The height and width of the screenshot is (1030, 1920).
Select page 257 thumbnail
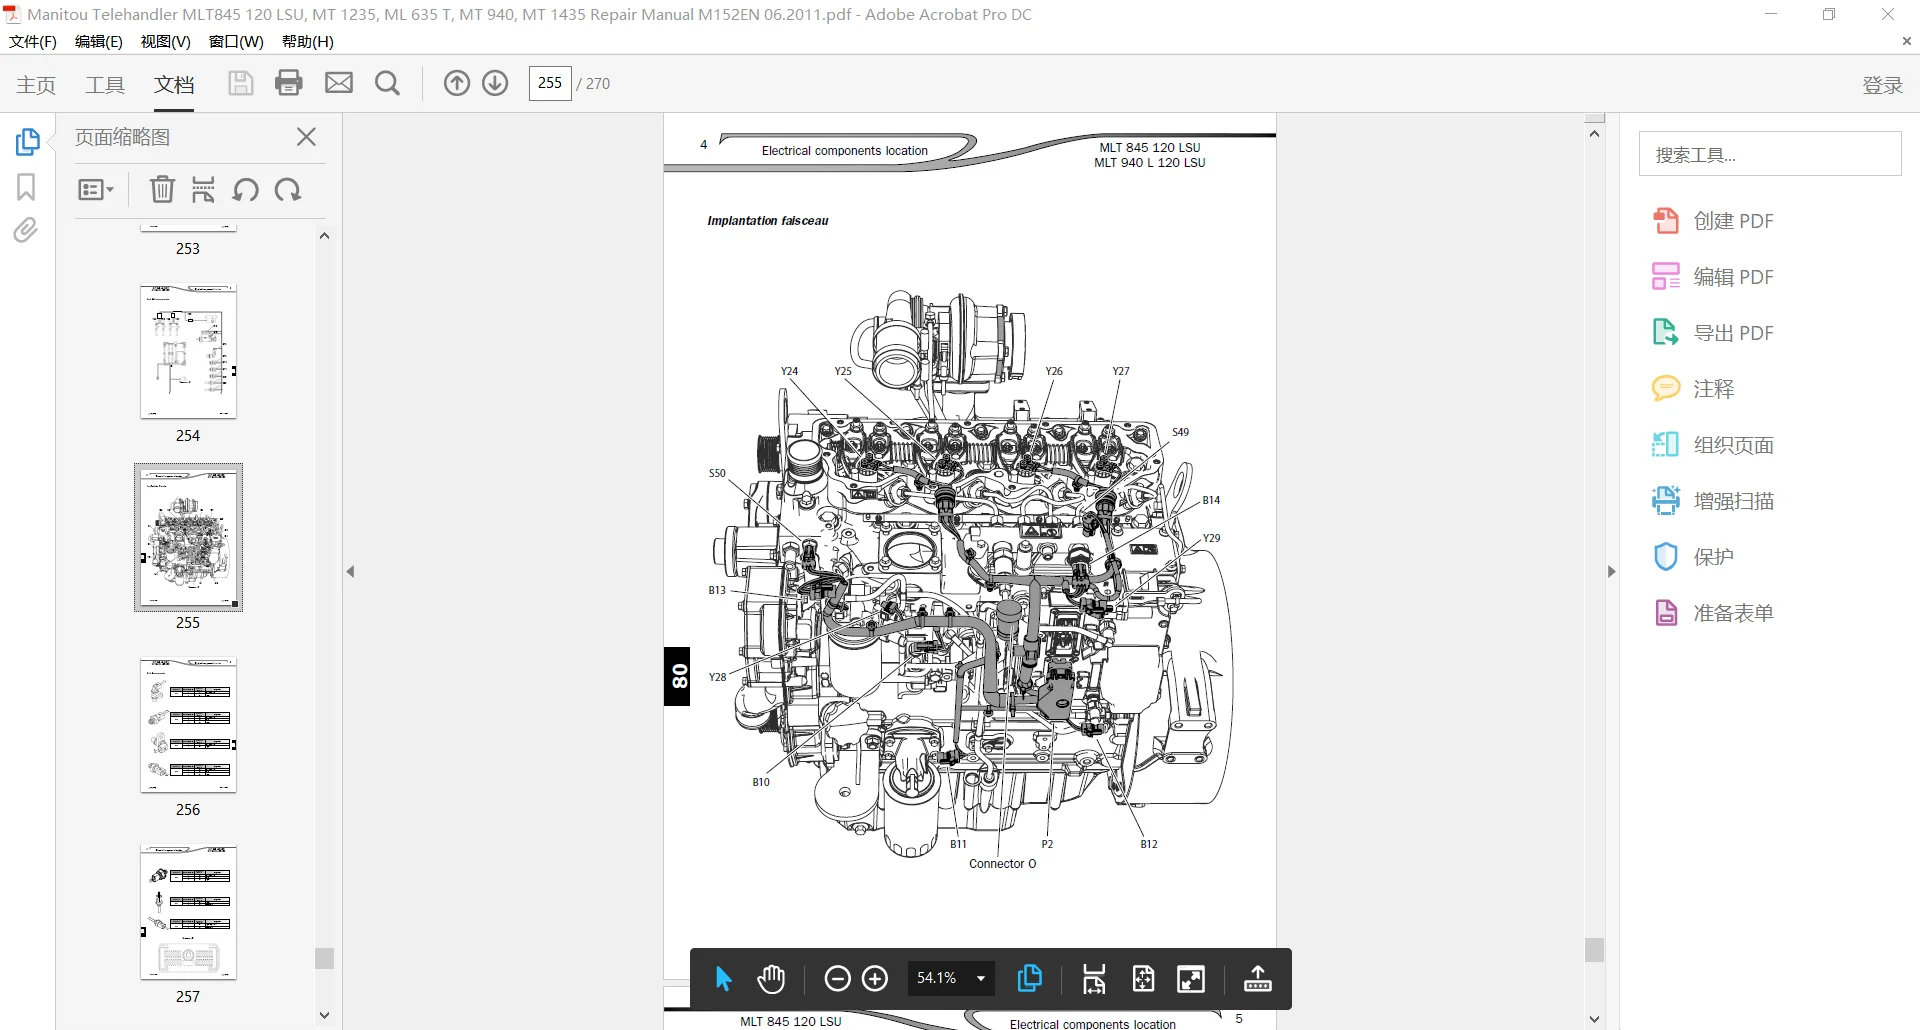coord(188,913)
